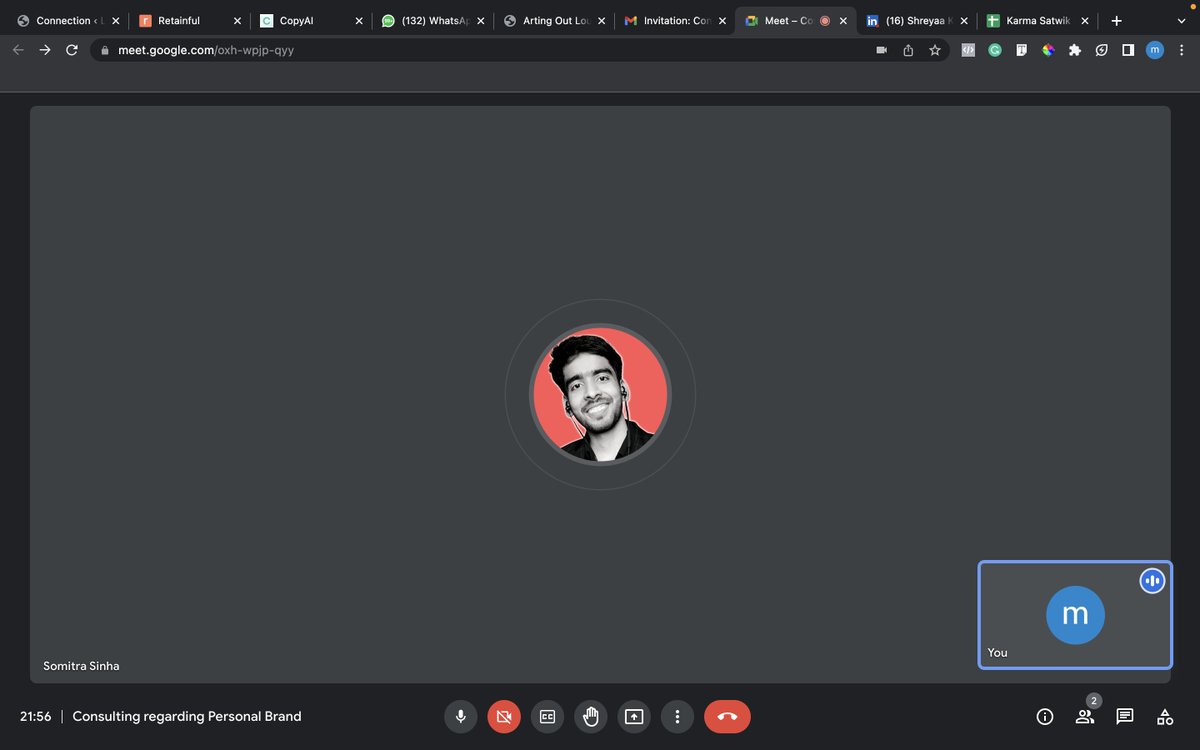Image resolution: width=1200 pixels, height=750 pixels.
Task: Close the Karma Satwik tab
Action: pyautogui.click(x=1085, y=20)
